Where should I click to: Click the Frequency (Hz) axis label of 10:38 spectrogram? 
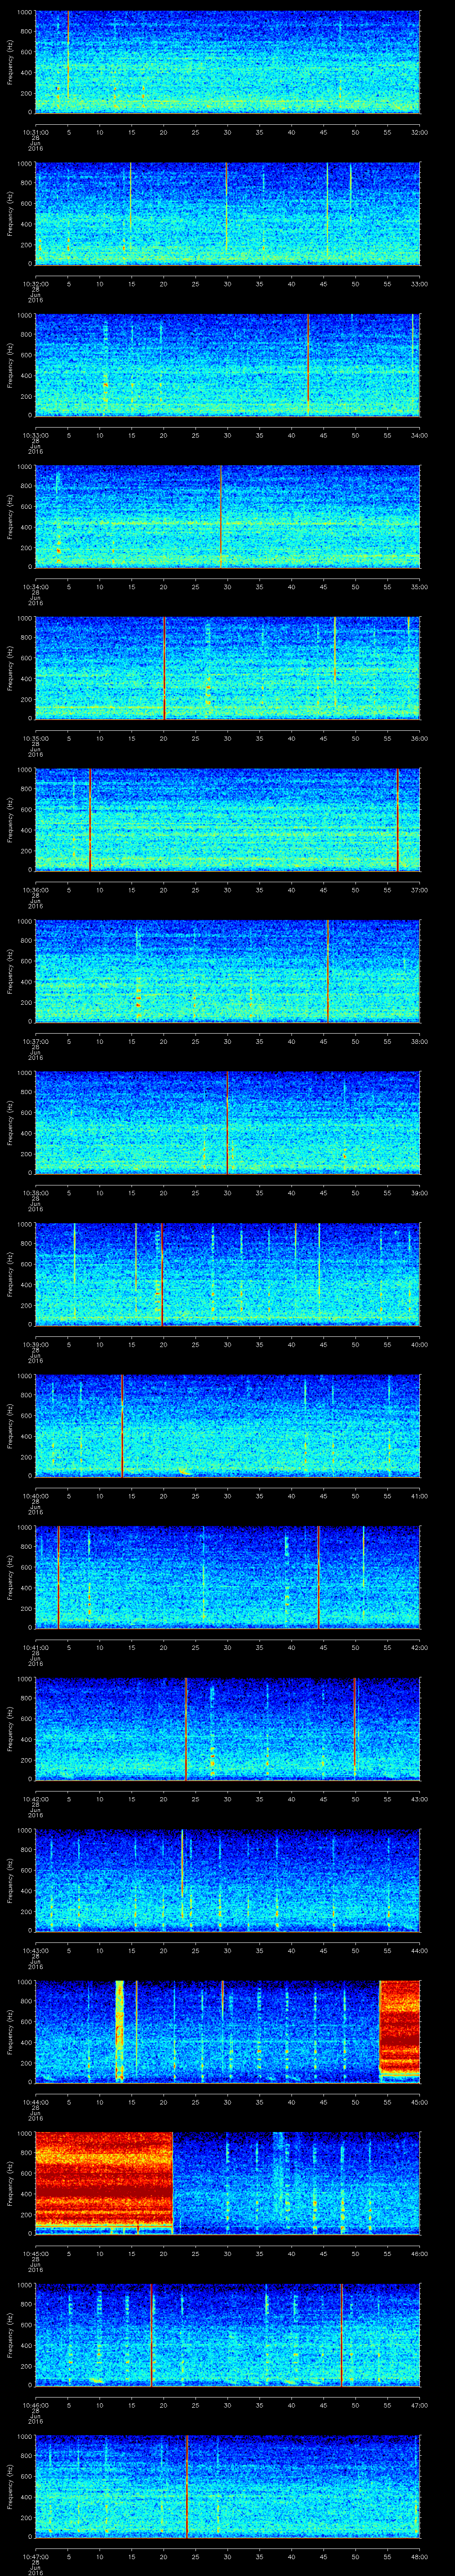click(x=10, y=1122)
